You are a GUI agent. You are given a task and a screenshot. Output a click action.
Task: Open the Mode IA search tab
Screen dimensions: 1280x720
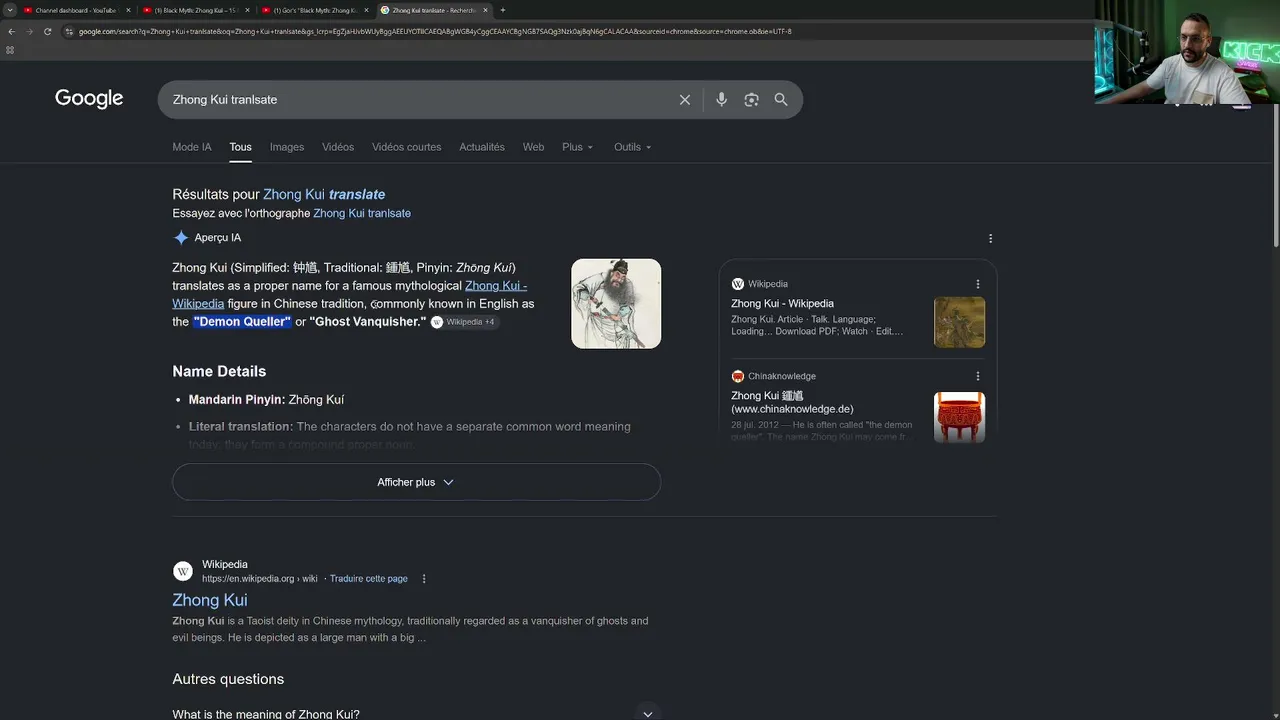click(x=192, y=147)
